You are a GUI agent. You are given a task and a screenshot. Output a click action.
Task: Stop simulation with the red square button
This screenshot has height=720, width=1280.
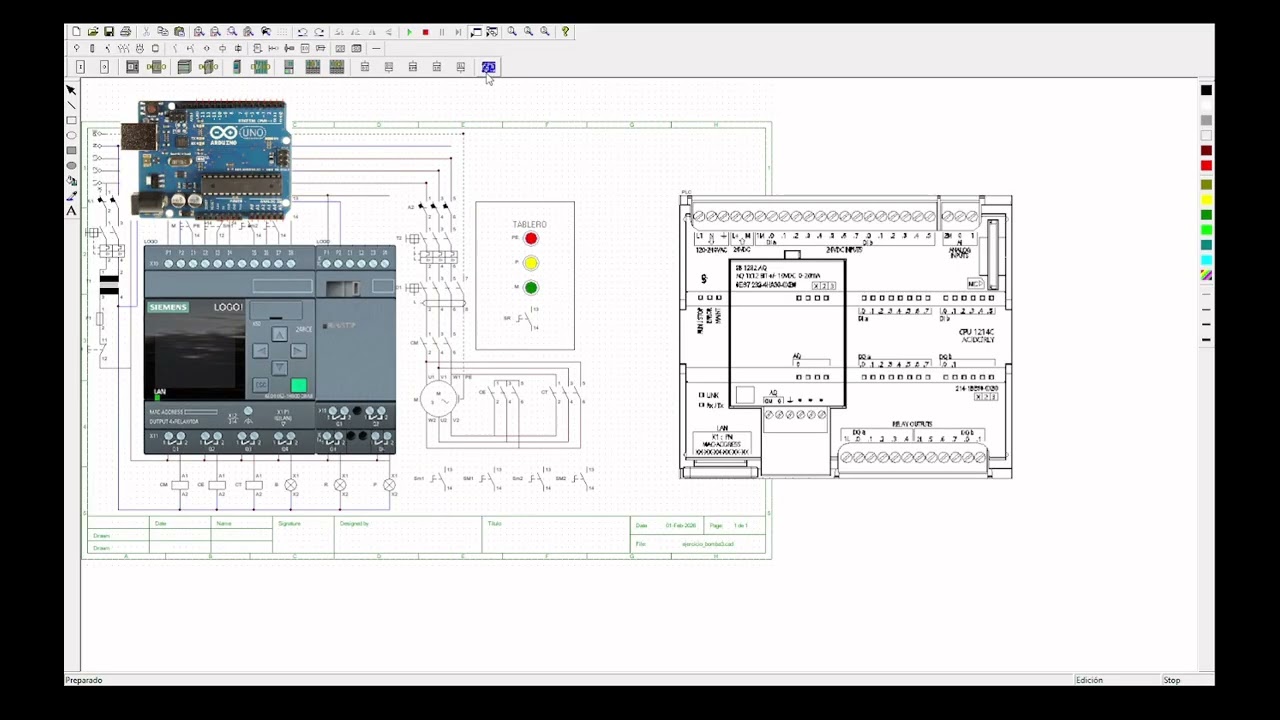coord(425,32)
